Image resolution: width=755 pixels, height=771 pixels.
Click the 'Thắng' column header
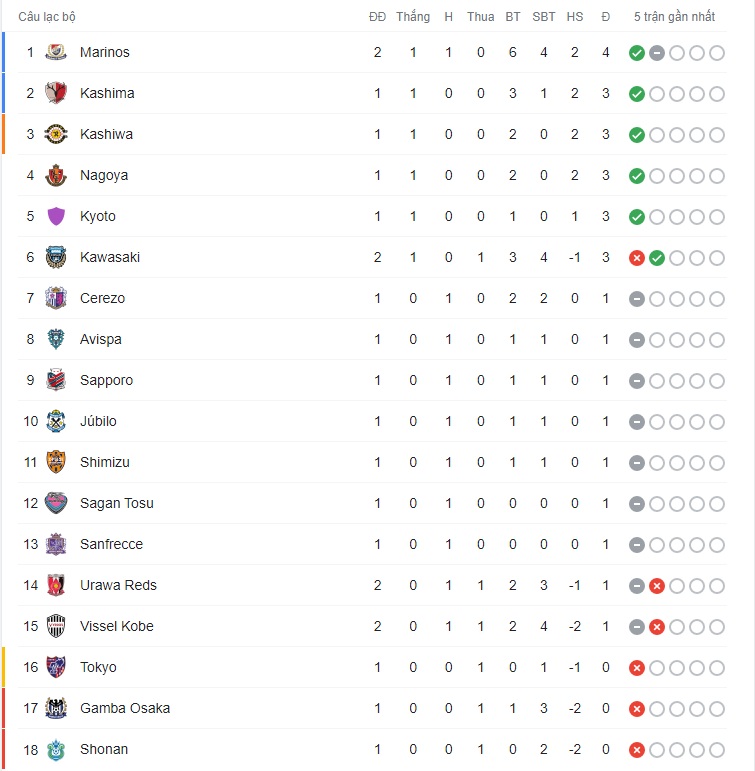point(413,17)
